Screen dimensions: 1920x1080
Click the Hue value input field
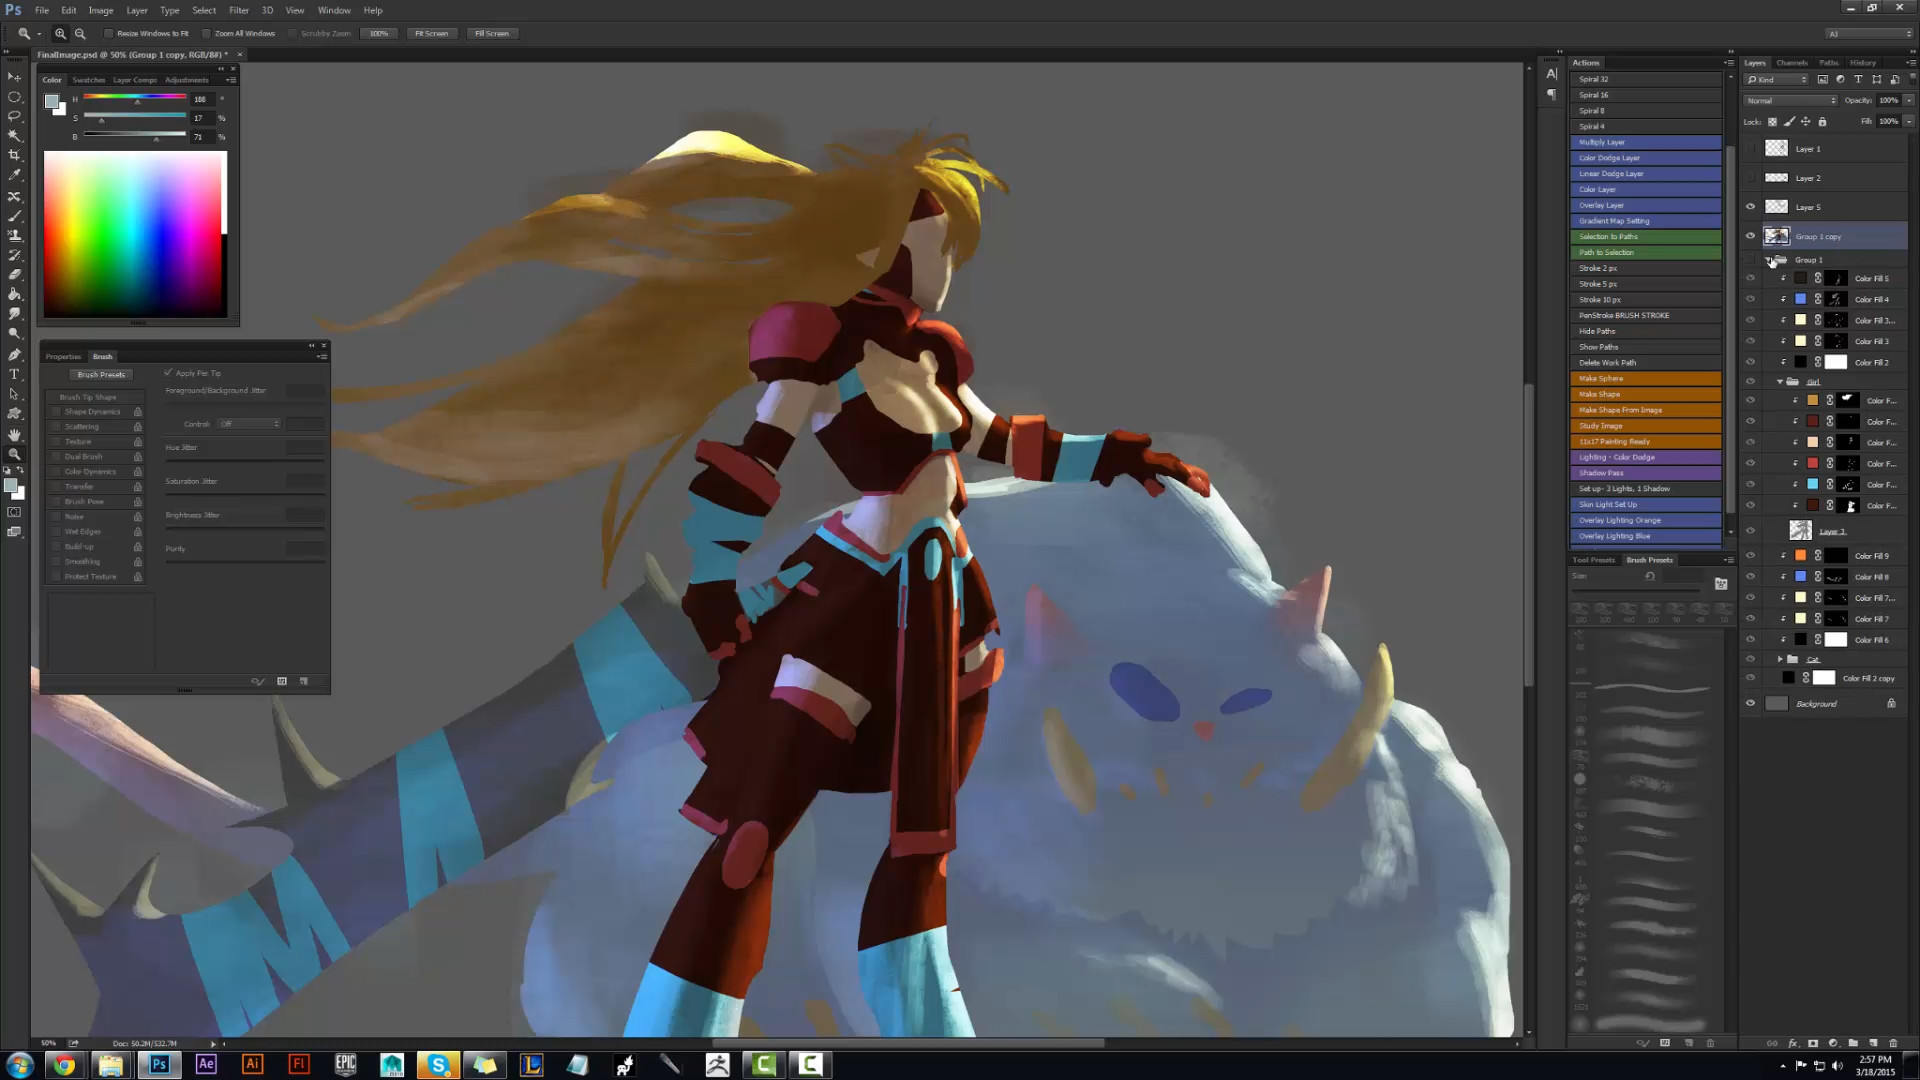coord(203,99)
